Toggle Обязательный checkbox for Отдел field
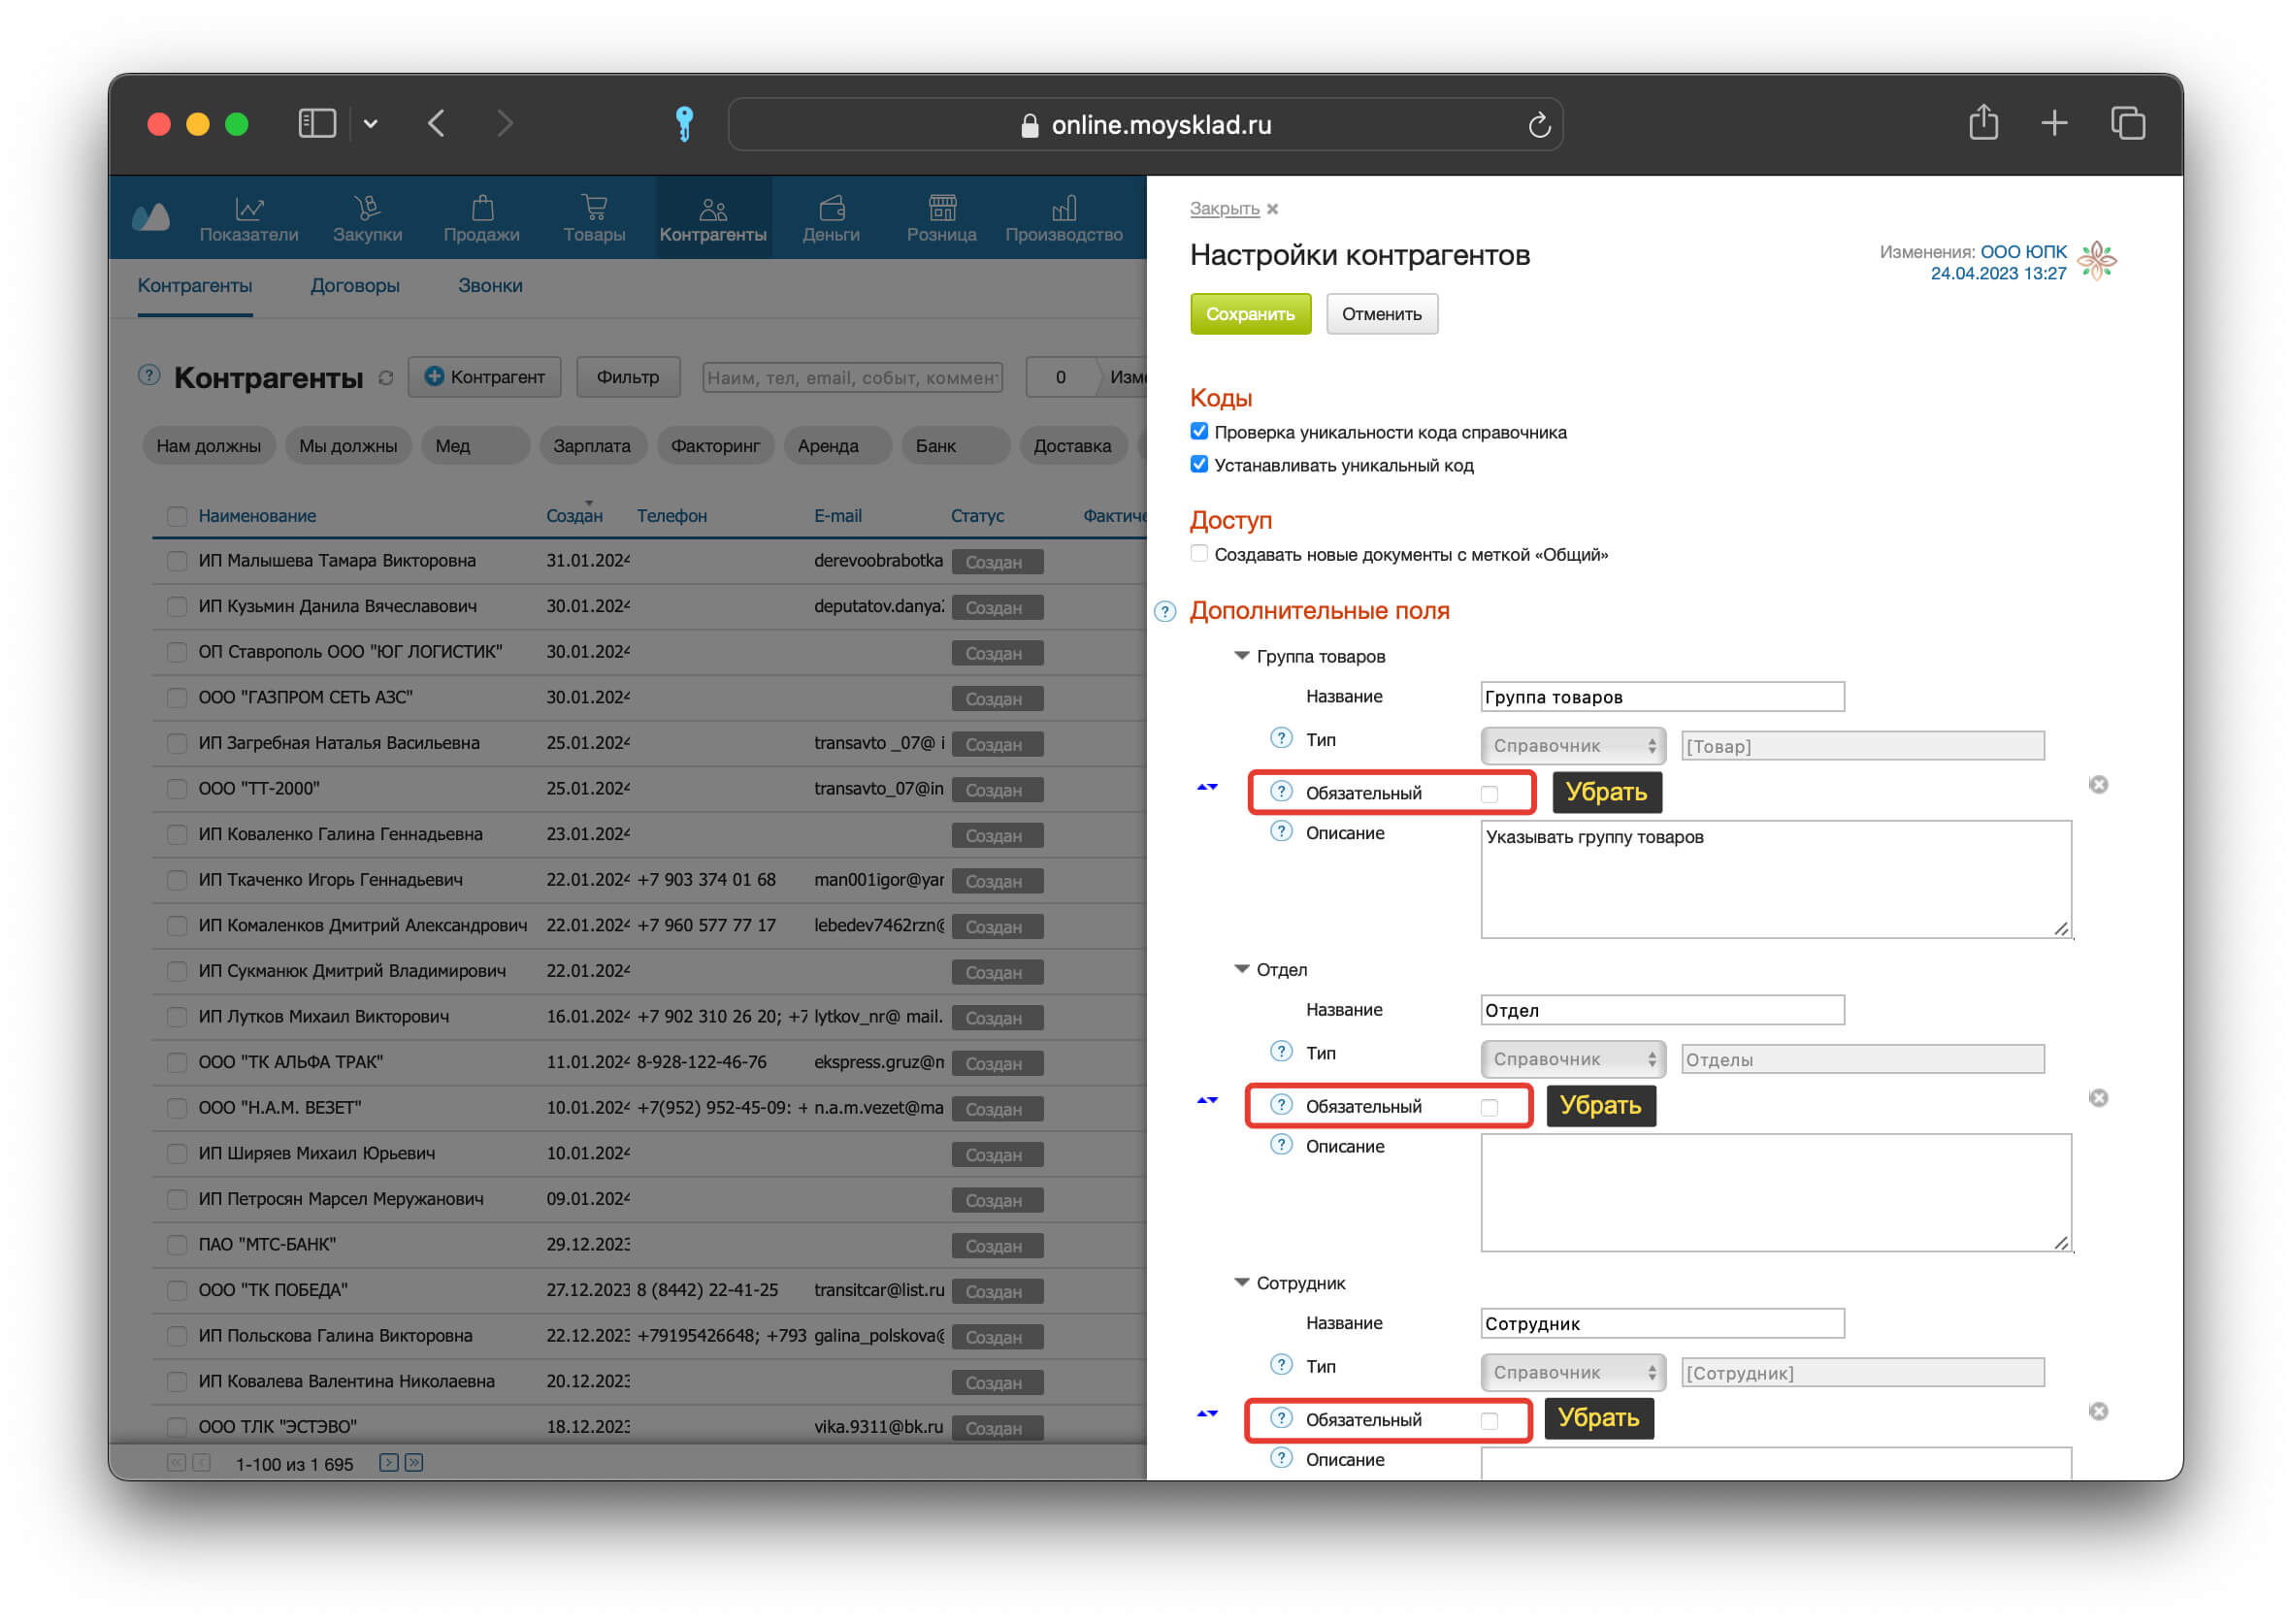Image resolution: width=2292 pixels, height=1624 pixels. click(1488, 1107)
